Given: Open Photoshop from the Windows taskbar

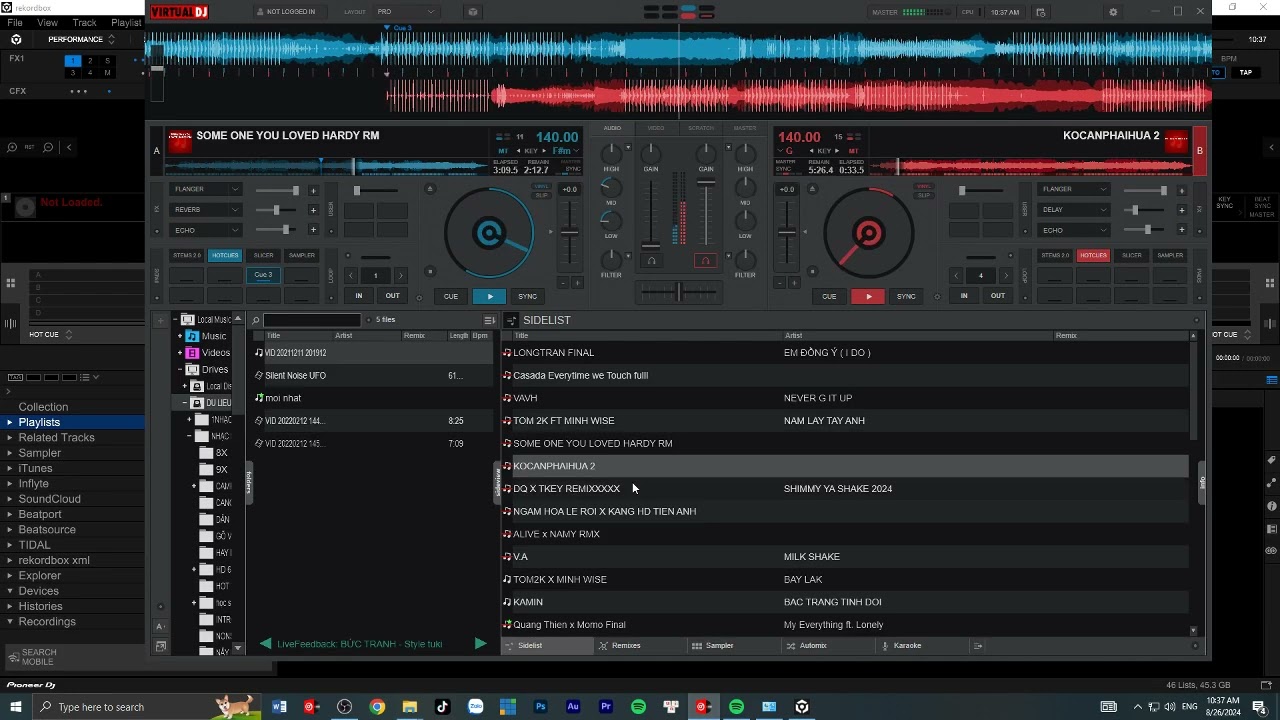Looking at the screenshot, I should coord(540,707).
